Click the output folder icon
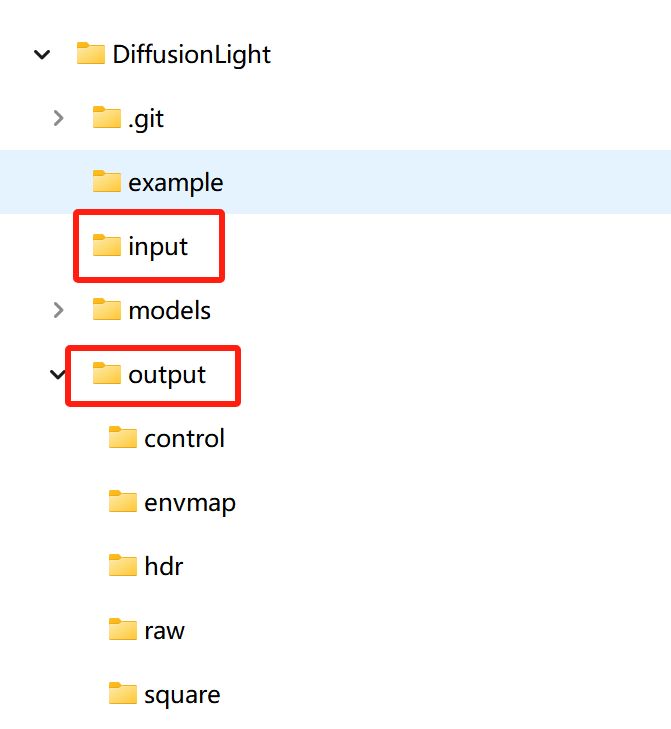 tap(106, 374)
